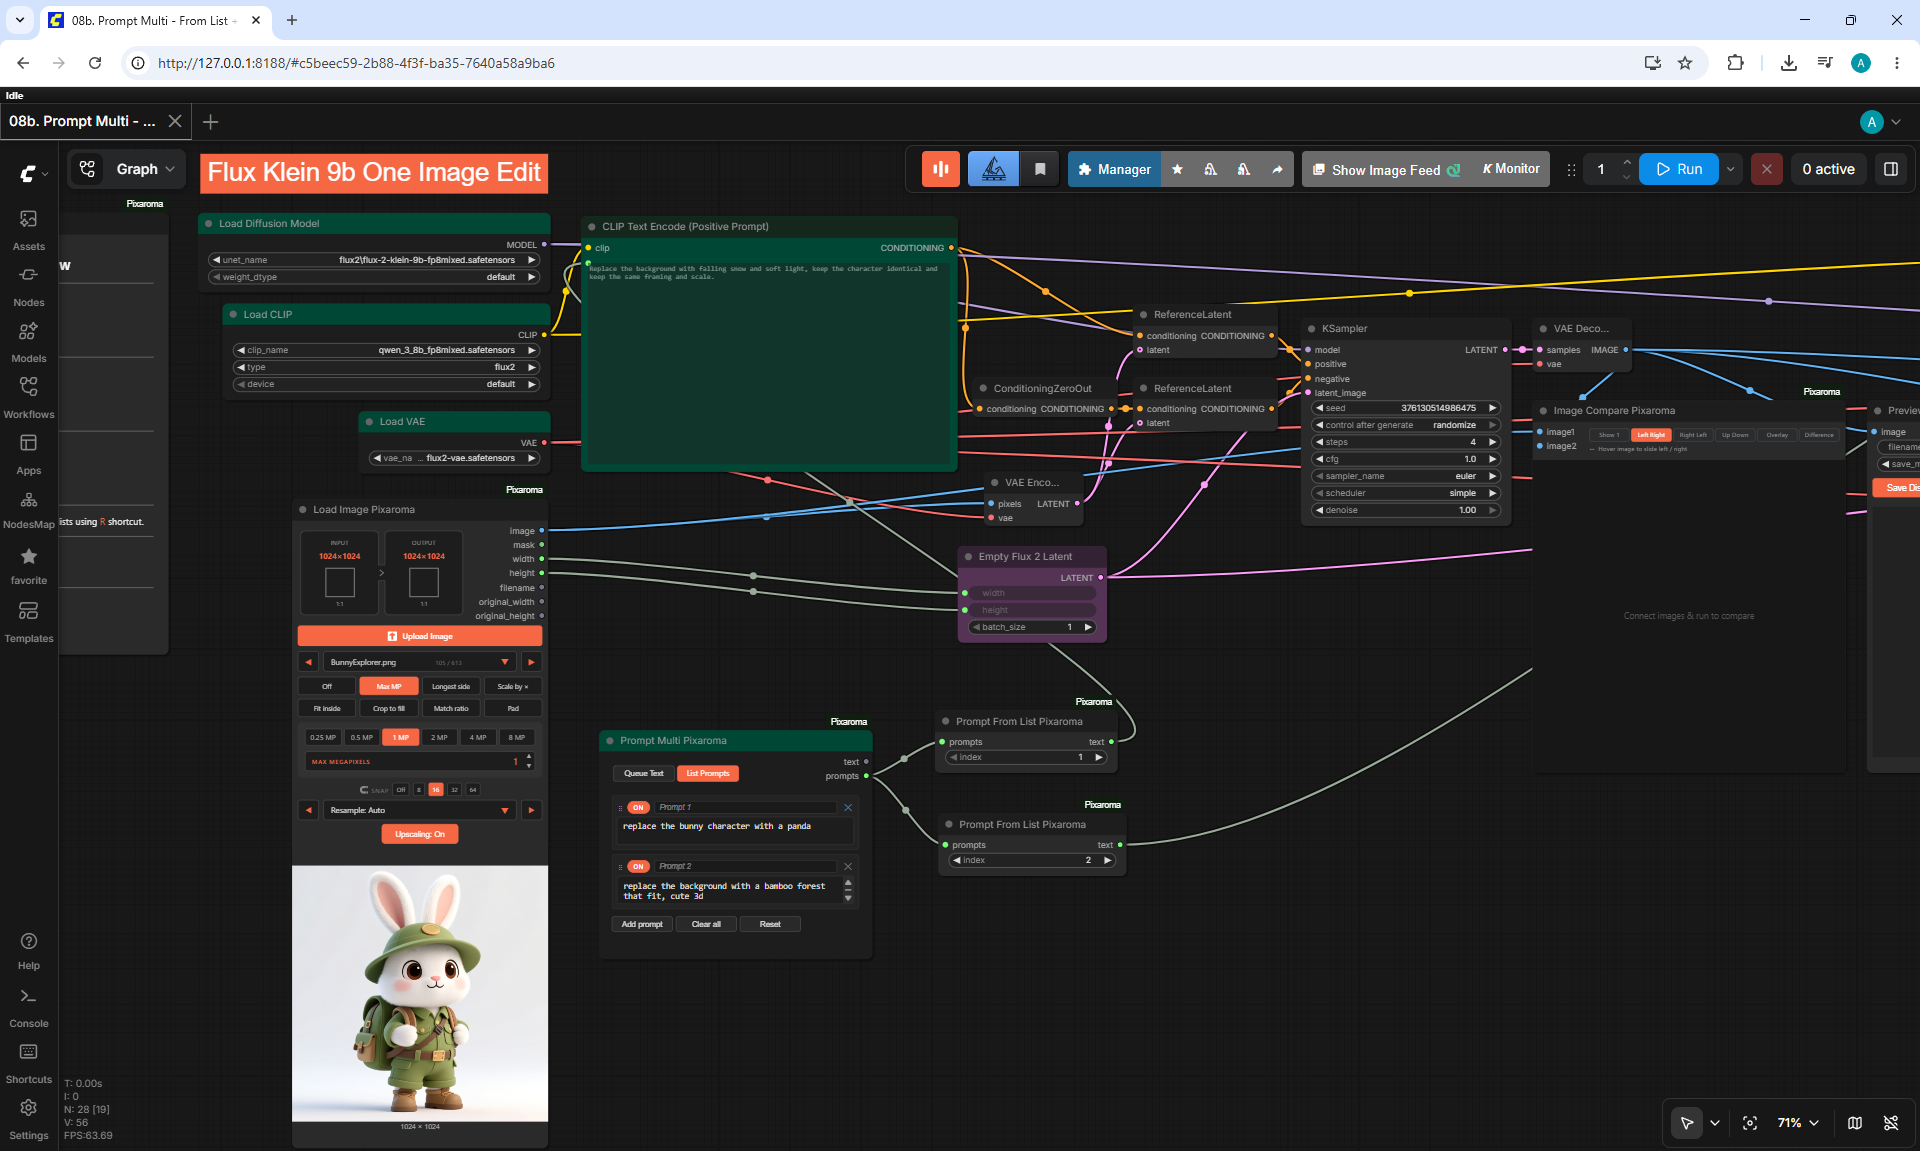The width and height of the screenshot is (1920, 1151).
Task: Adjust the steps value in KSampler
Action: pyautogui.click(x=1406, y=442)
